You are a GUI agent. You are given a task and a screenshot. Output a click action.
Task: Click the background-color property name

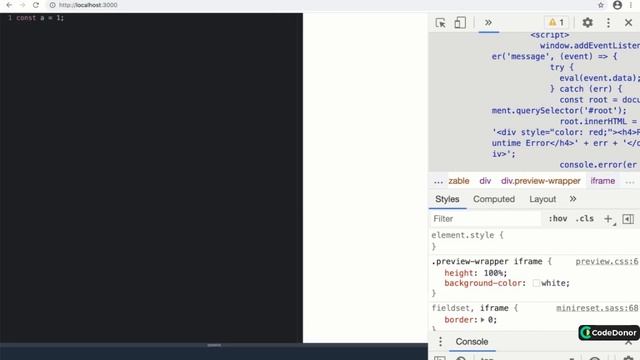483,283
